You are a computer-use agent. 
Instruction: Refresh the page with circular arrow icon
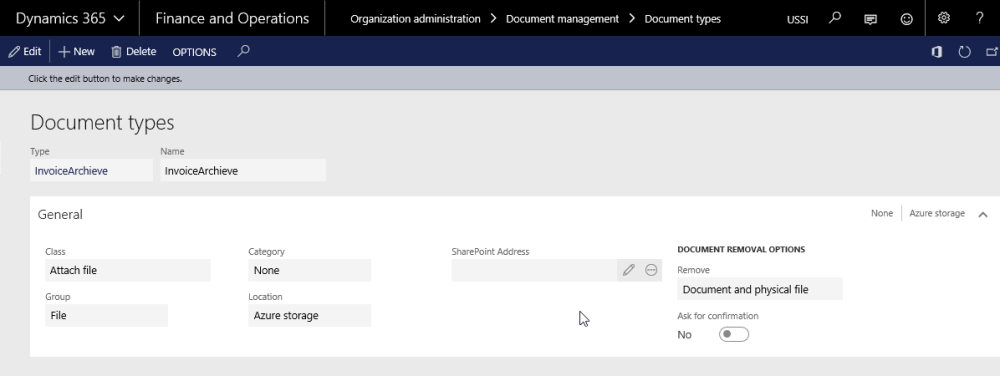(964, 52)
